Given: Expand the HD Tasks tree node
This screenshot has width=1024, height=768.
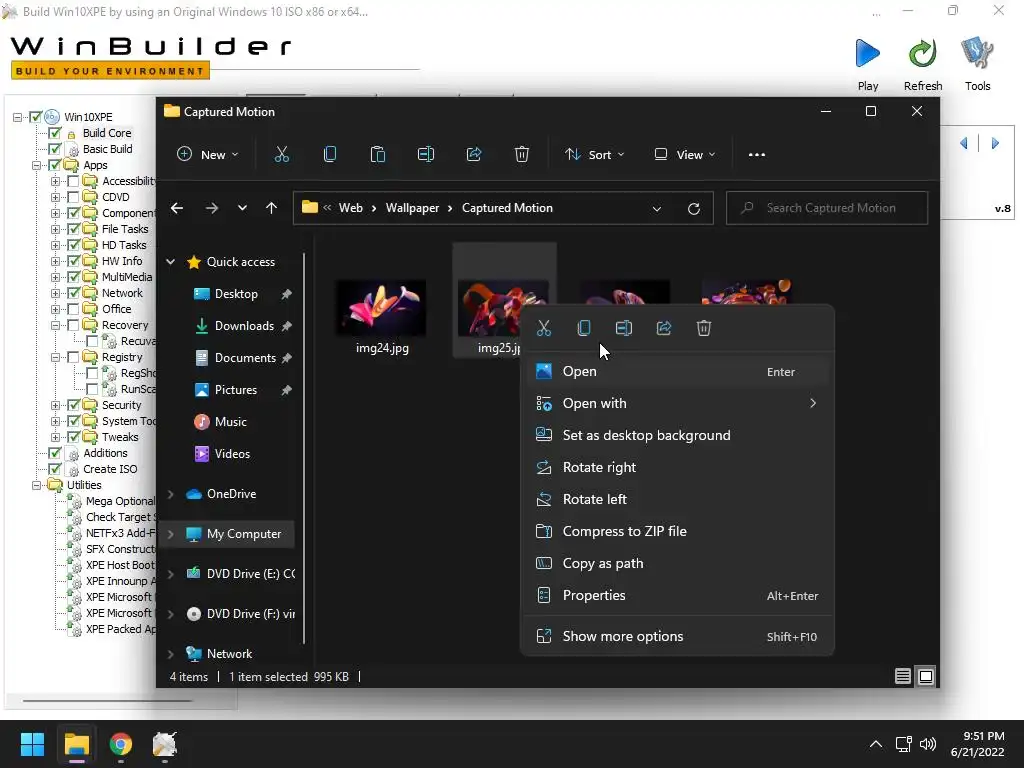Looking at the screenshot, I should pos(56,245).
